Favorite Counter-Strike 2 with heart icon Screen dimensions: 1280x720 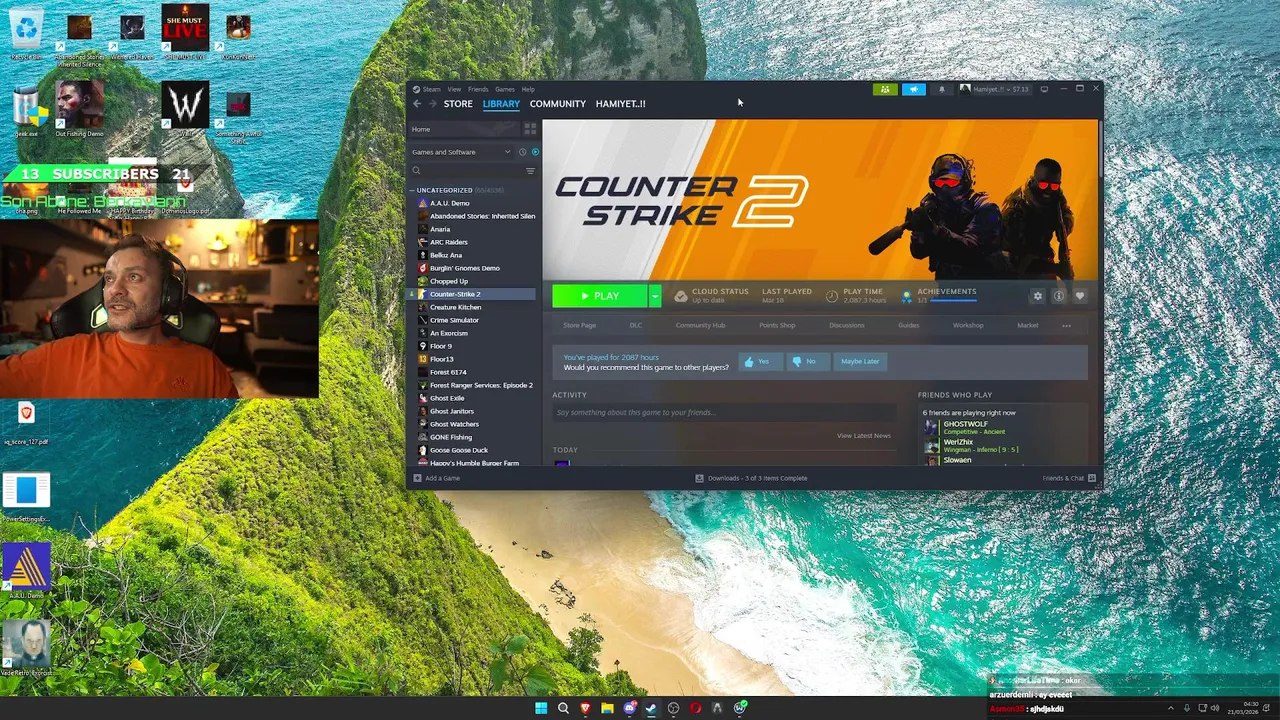1079,296
